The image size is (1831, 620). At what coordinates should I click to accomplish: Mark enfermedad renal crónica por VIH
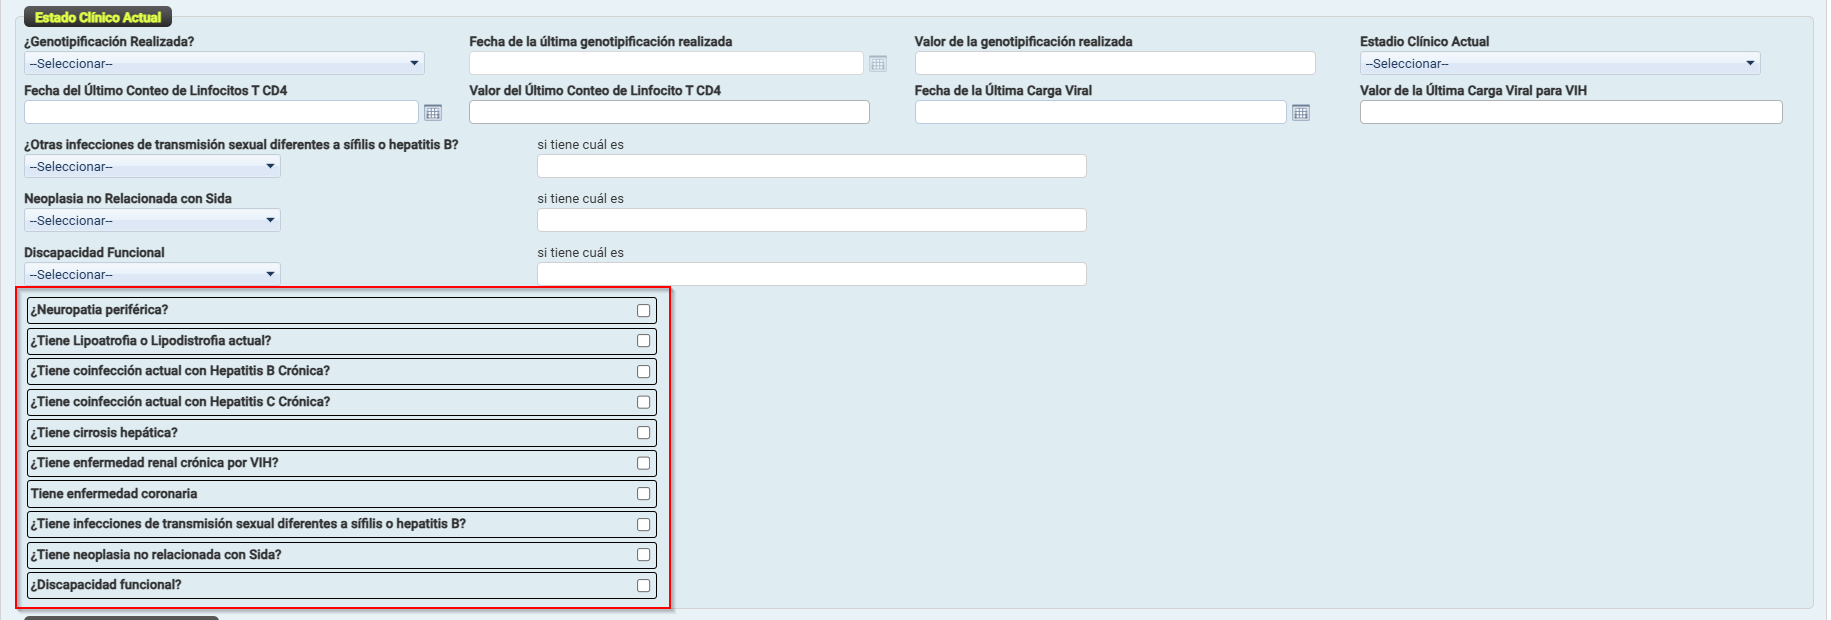pyautogui.click(x=643, y=463)
